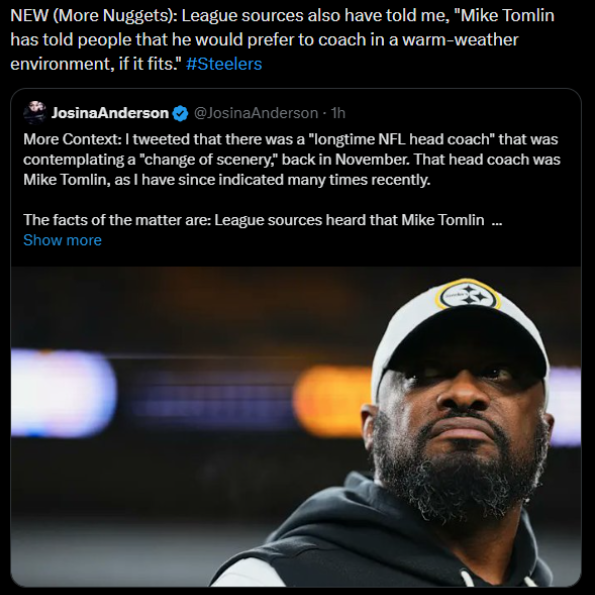Click the 1h timestamp of quoted post

338,113
